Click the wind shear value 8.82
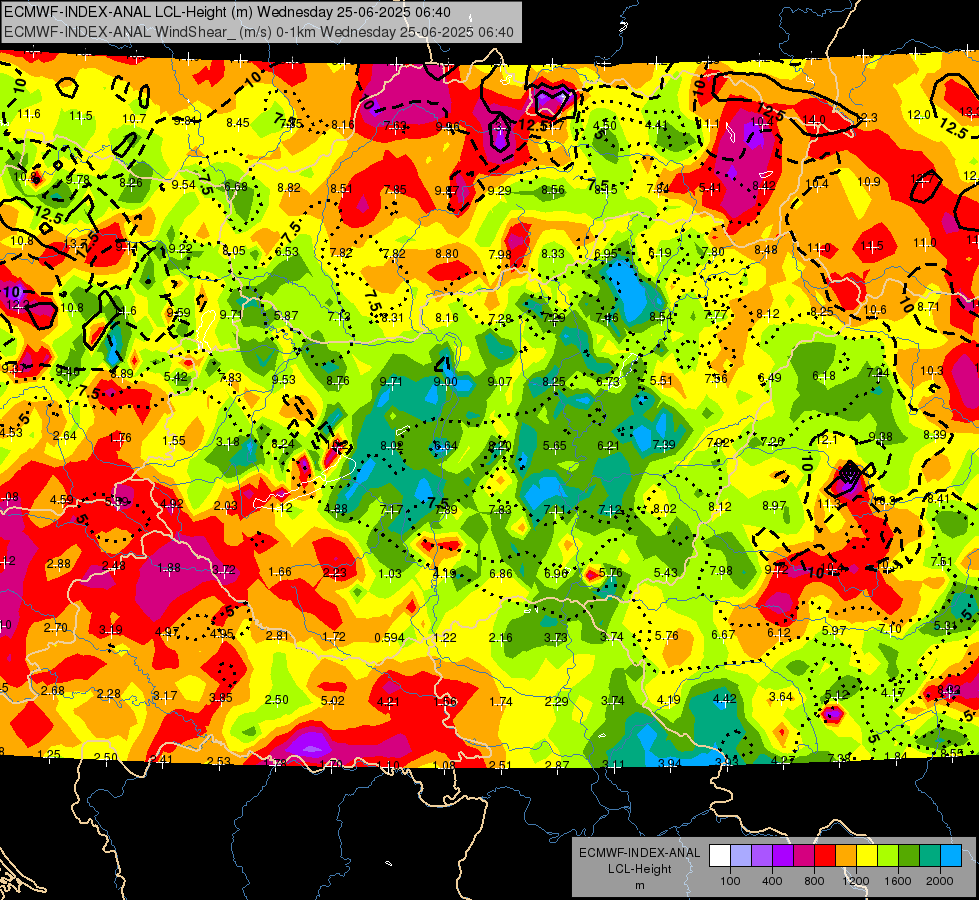The width and height of the screenshot is (979, 900). pyautogui.click(x=289, y=187)
